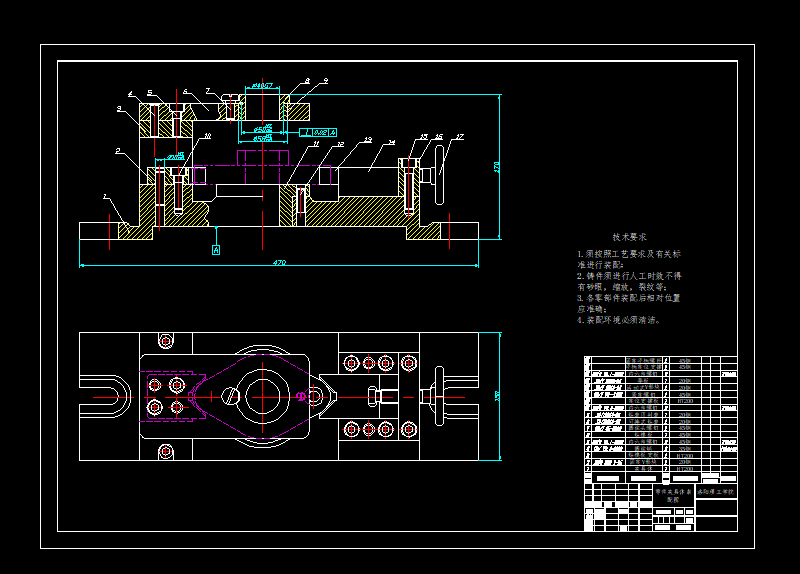The width and height of the screenshot is (800, 574).
Task: Select part balloon number 12
Action: pos(340,145)
